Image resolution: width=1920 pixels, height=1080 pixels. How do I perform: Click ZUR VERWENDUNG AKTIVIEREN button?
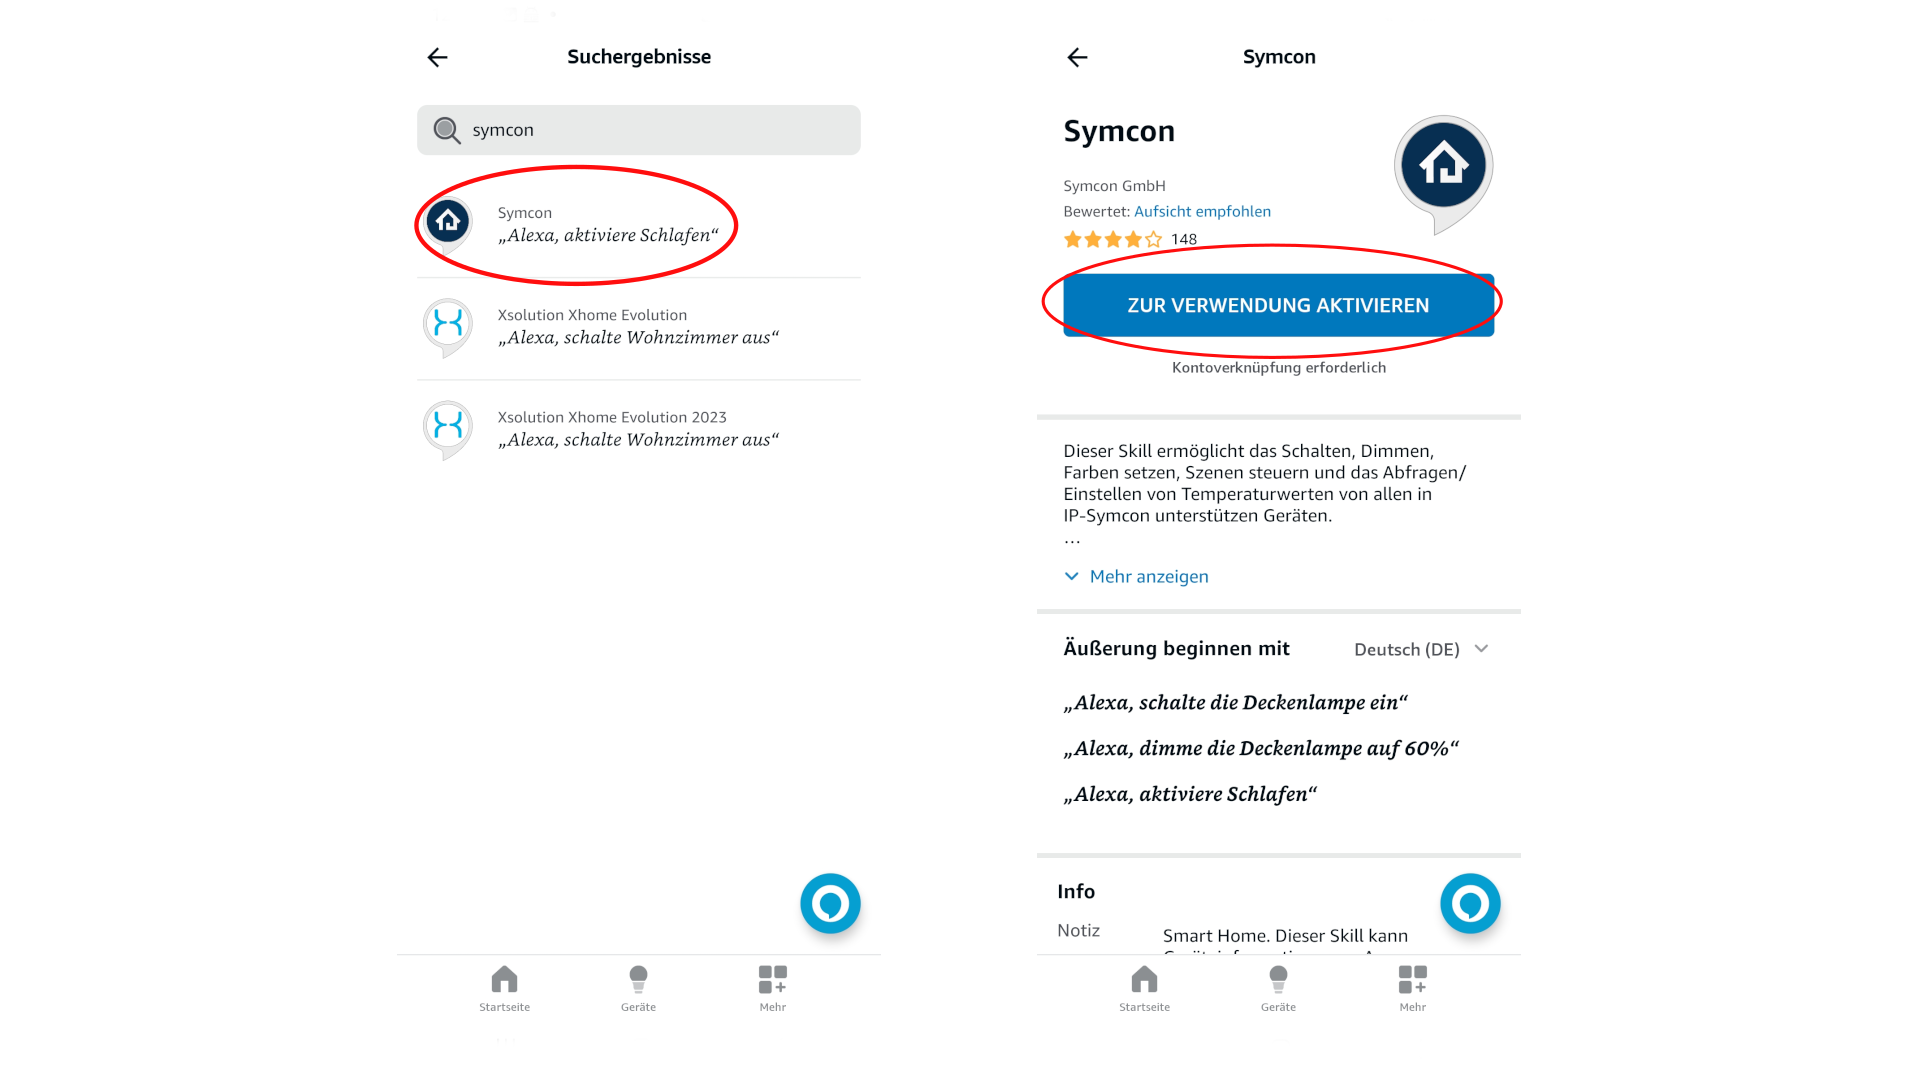coord(1274,305)
